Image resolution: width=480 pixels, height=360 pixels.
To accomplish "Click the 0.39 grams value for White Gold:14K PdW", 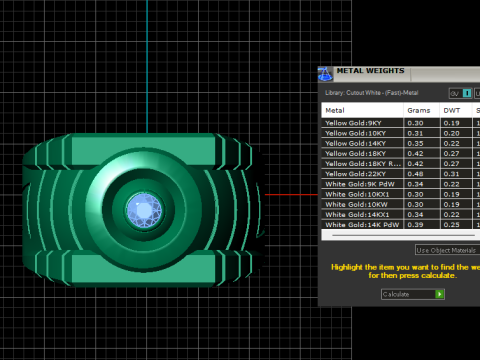I will pos(415,225).
